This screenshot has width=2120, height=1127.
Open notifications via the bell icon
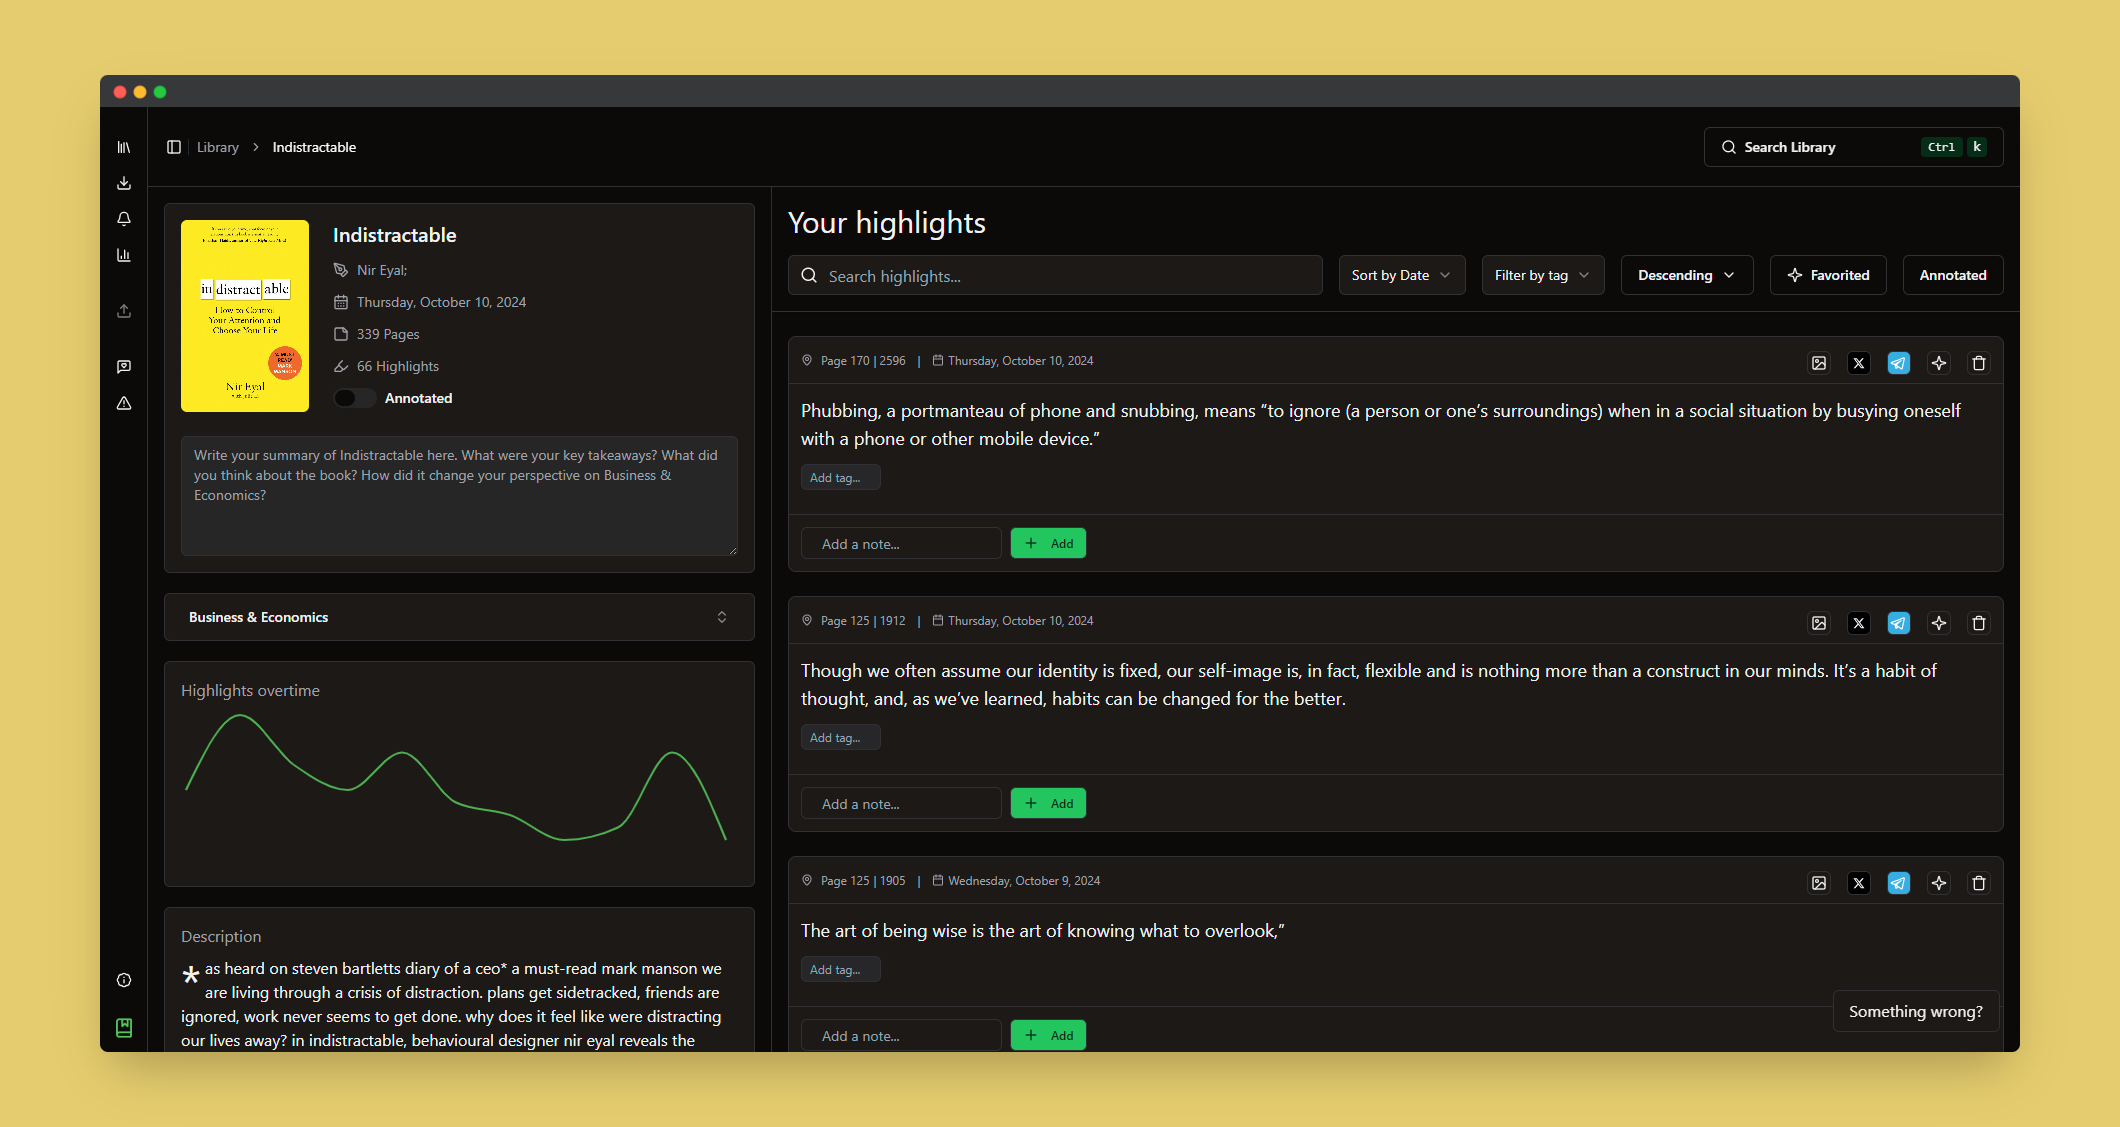[x=124, y=219]
